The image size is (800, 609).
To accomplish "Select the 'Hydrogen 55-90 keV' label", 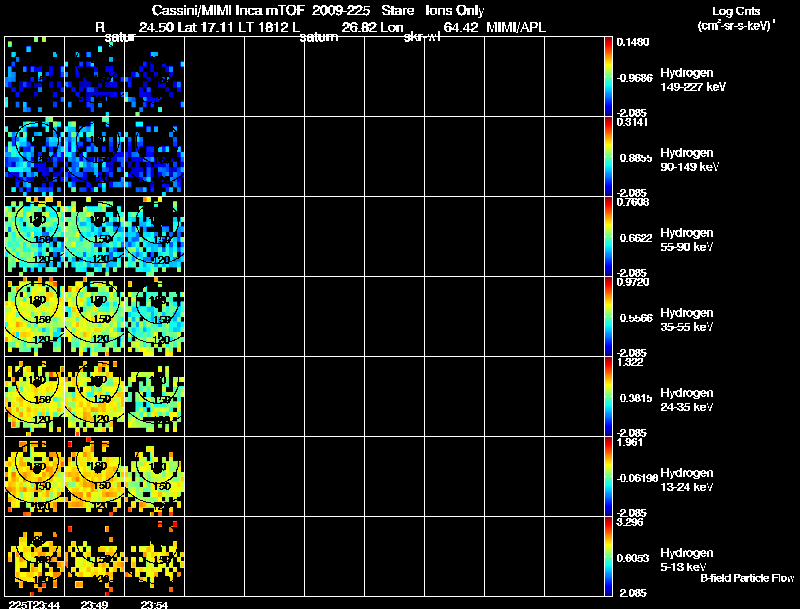I will [687, 240].
